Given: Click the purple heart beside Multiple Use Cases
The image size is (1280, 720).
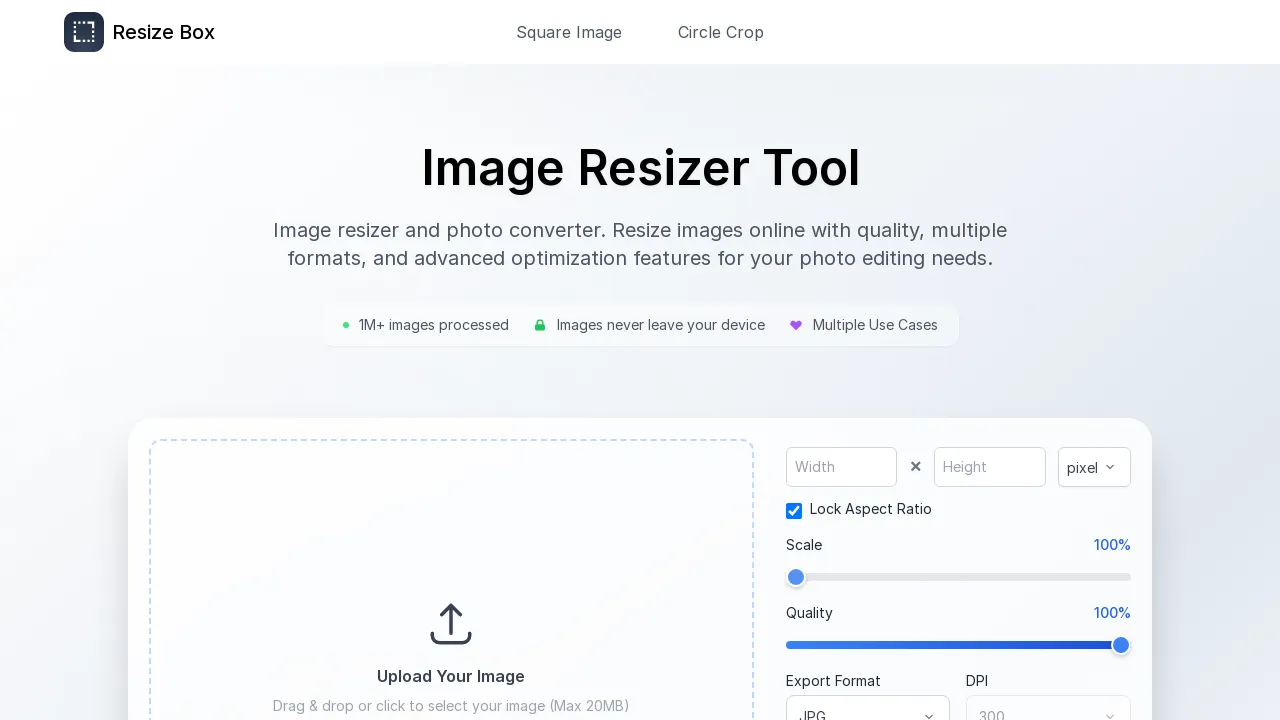Looking at the screenshot, I should [x=796, y=325].
